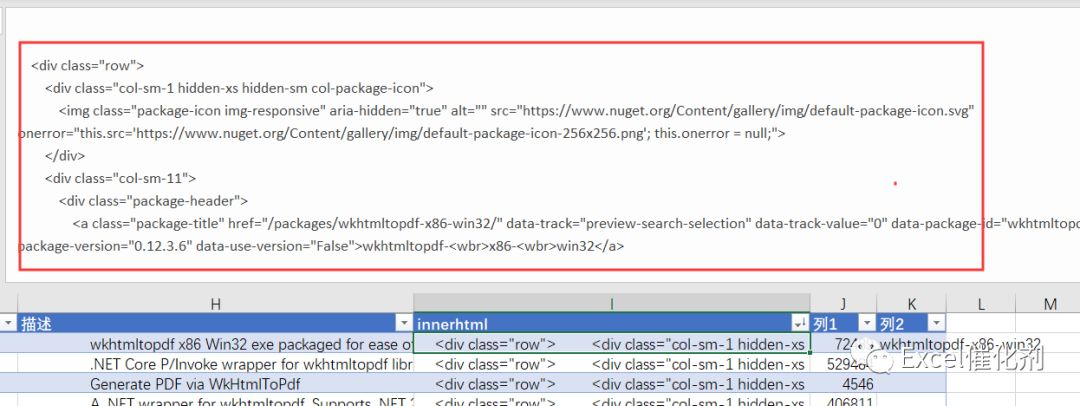Select column K header
Image resolution: width=1080 pixels, height=406 pixels.
click(x=911, y=304)
